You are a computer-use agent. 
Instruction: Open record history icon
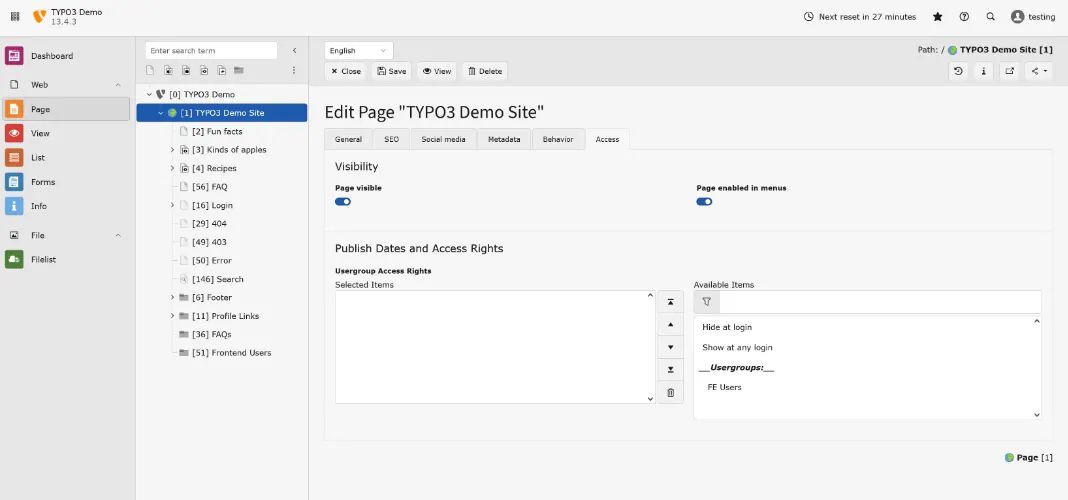tap(958, 71)
